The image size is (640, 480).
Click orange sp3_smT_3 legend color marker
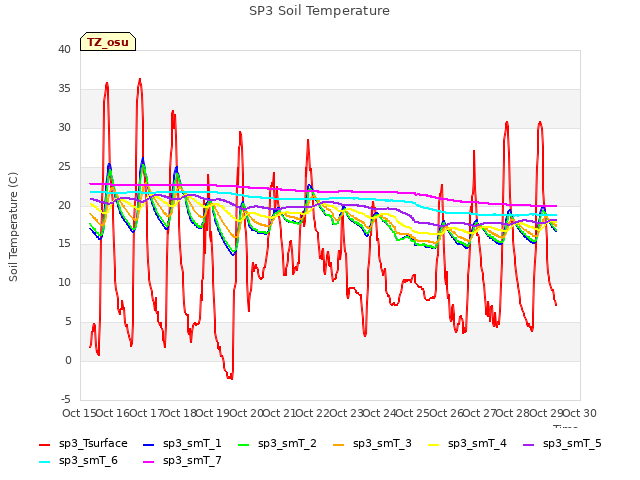pyautogui.click(x=339, y=444)
